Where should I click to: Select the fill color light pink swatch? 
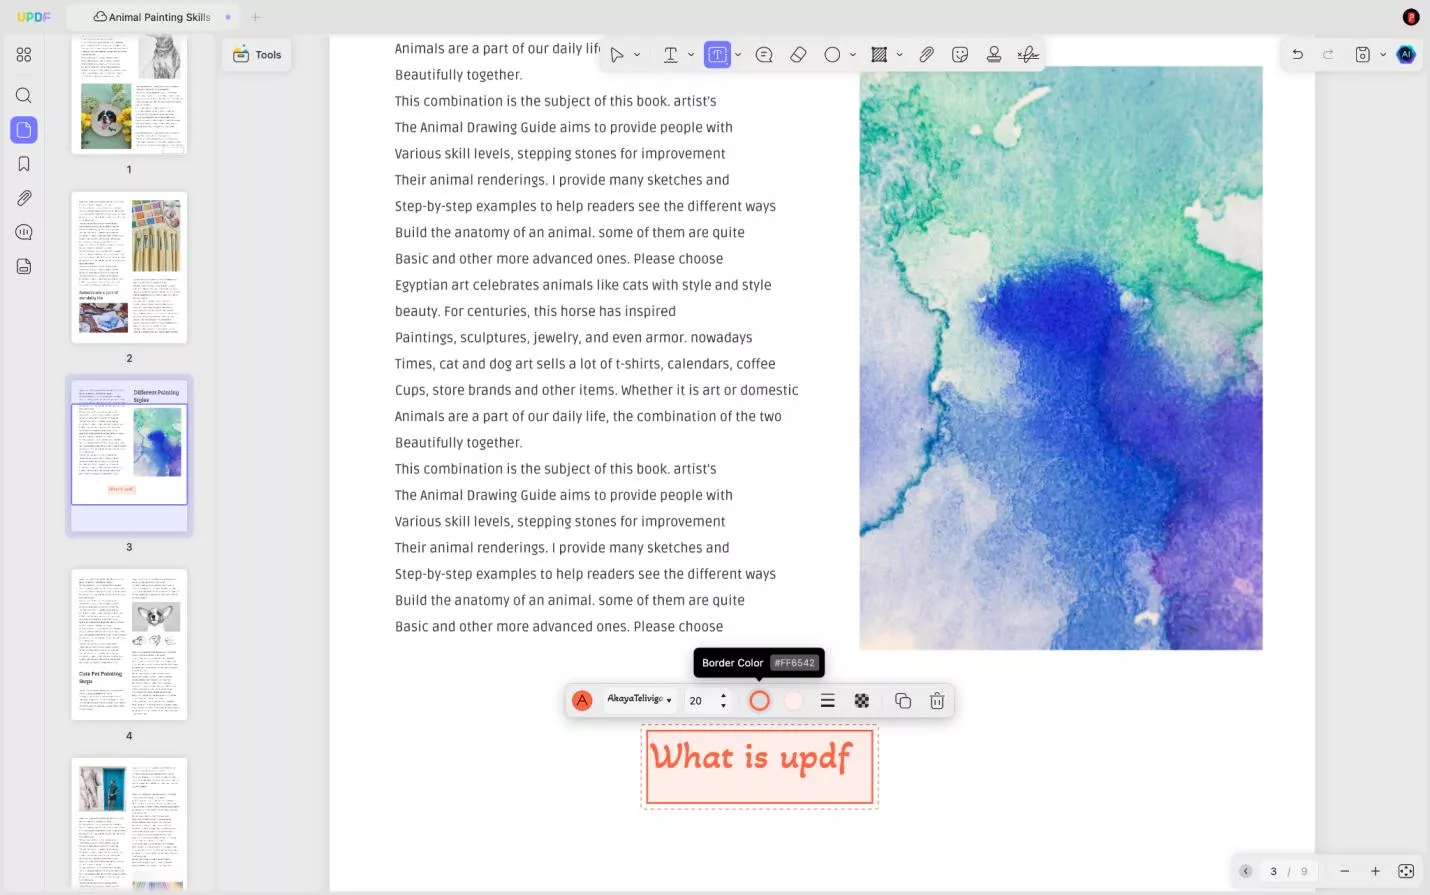pos(794,701)
